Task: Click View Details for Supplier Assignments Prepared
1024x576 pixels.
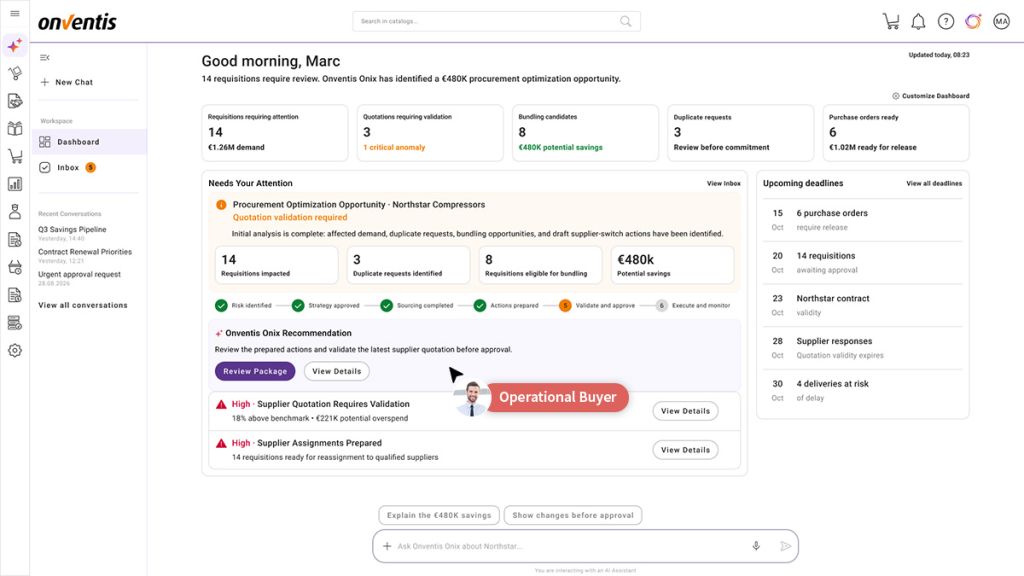Action: coord(685,450)
